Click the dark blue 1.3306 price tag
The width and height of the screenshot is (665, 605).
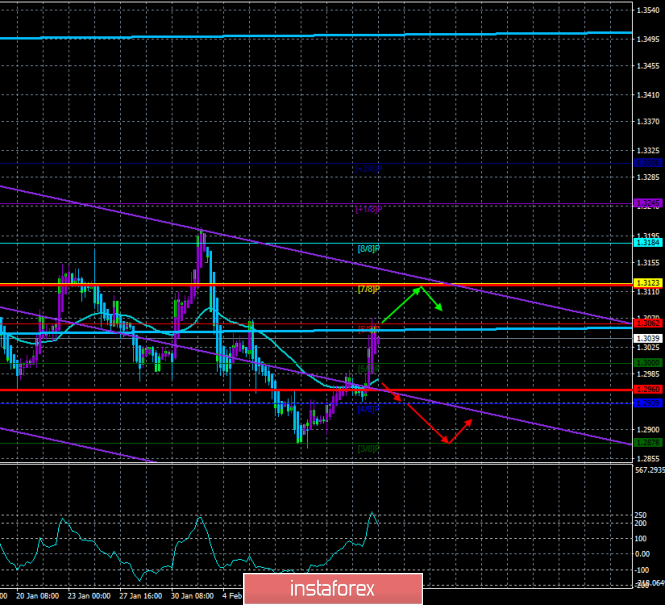tap(648, 163)
